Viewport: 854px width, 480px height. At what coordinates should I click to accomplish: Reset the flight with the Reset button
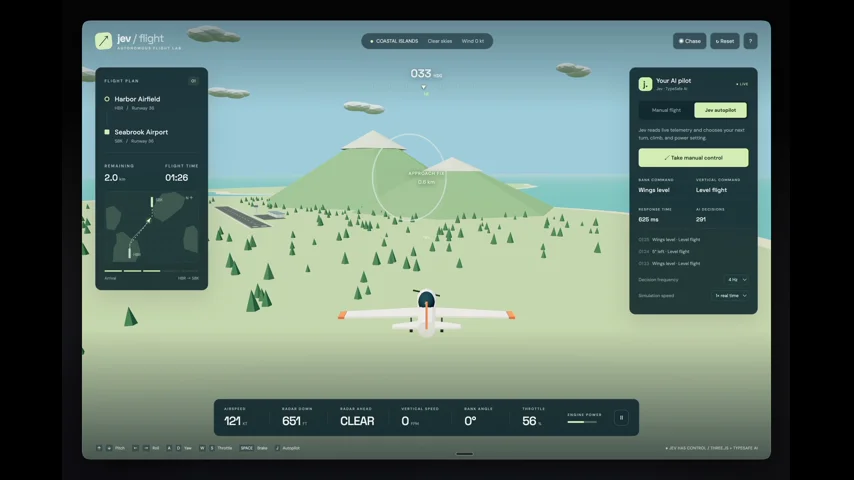[x=724, y=41]
